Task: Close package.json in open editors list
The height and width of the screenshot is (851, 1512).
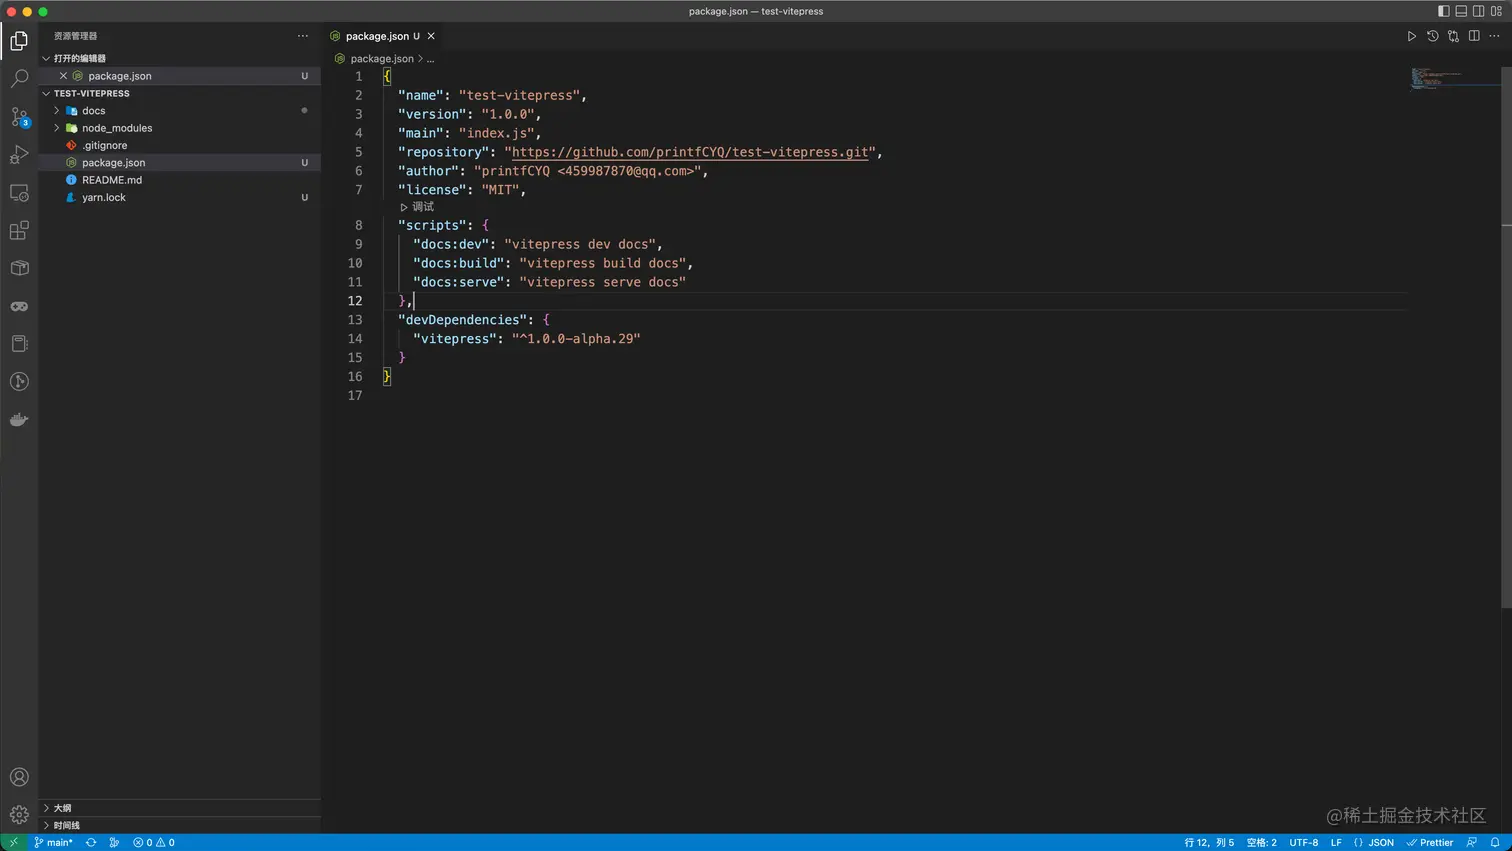Action: coord(64,76)
